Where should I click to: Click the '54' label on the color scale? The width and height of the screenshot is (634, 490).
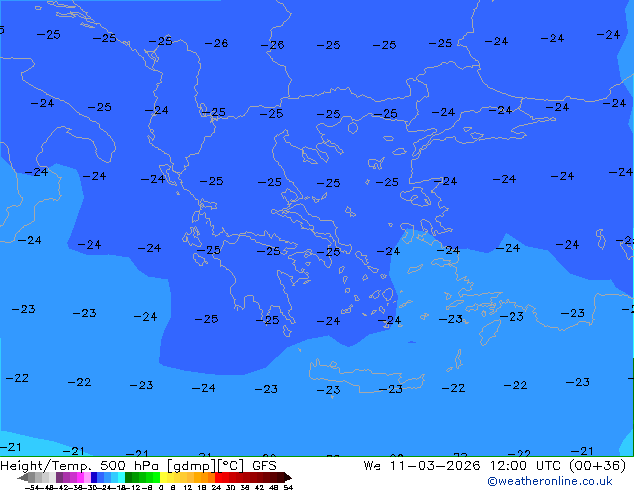288,488
